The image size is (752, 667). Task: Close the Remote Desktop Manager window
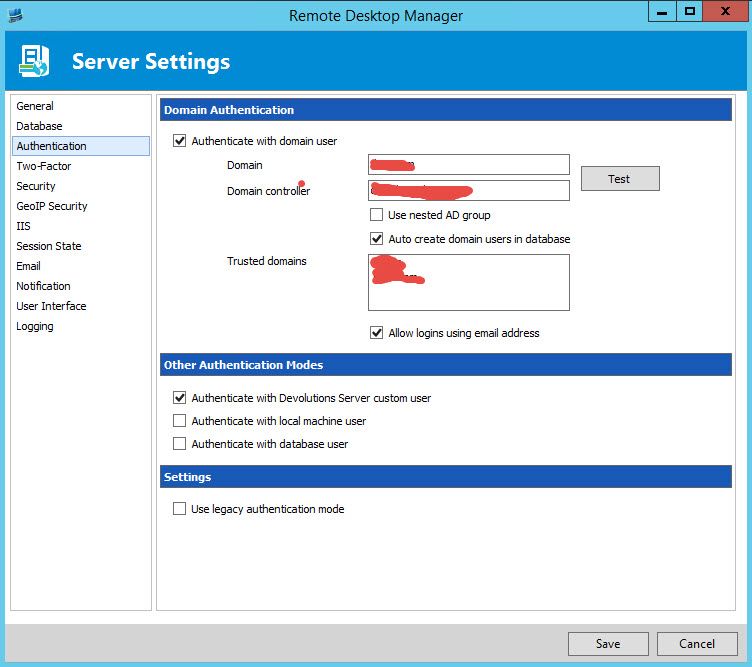[725, 12]
